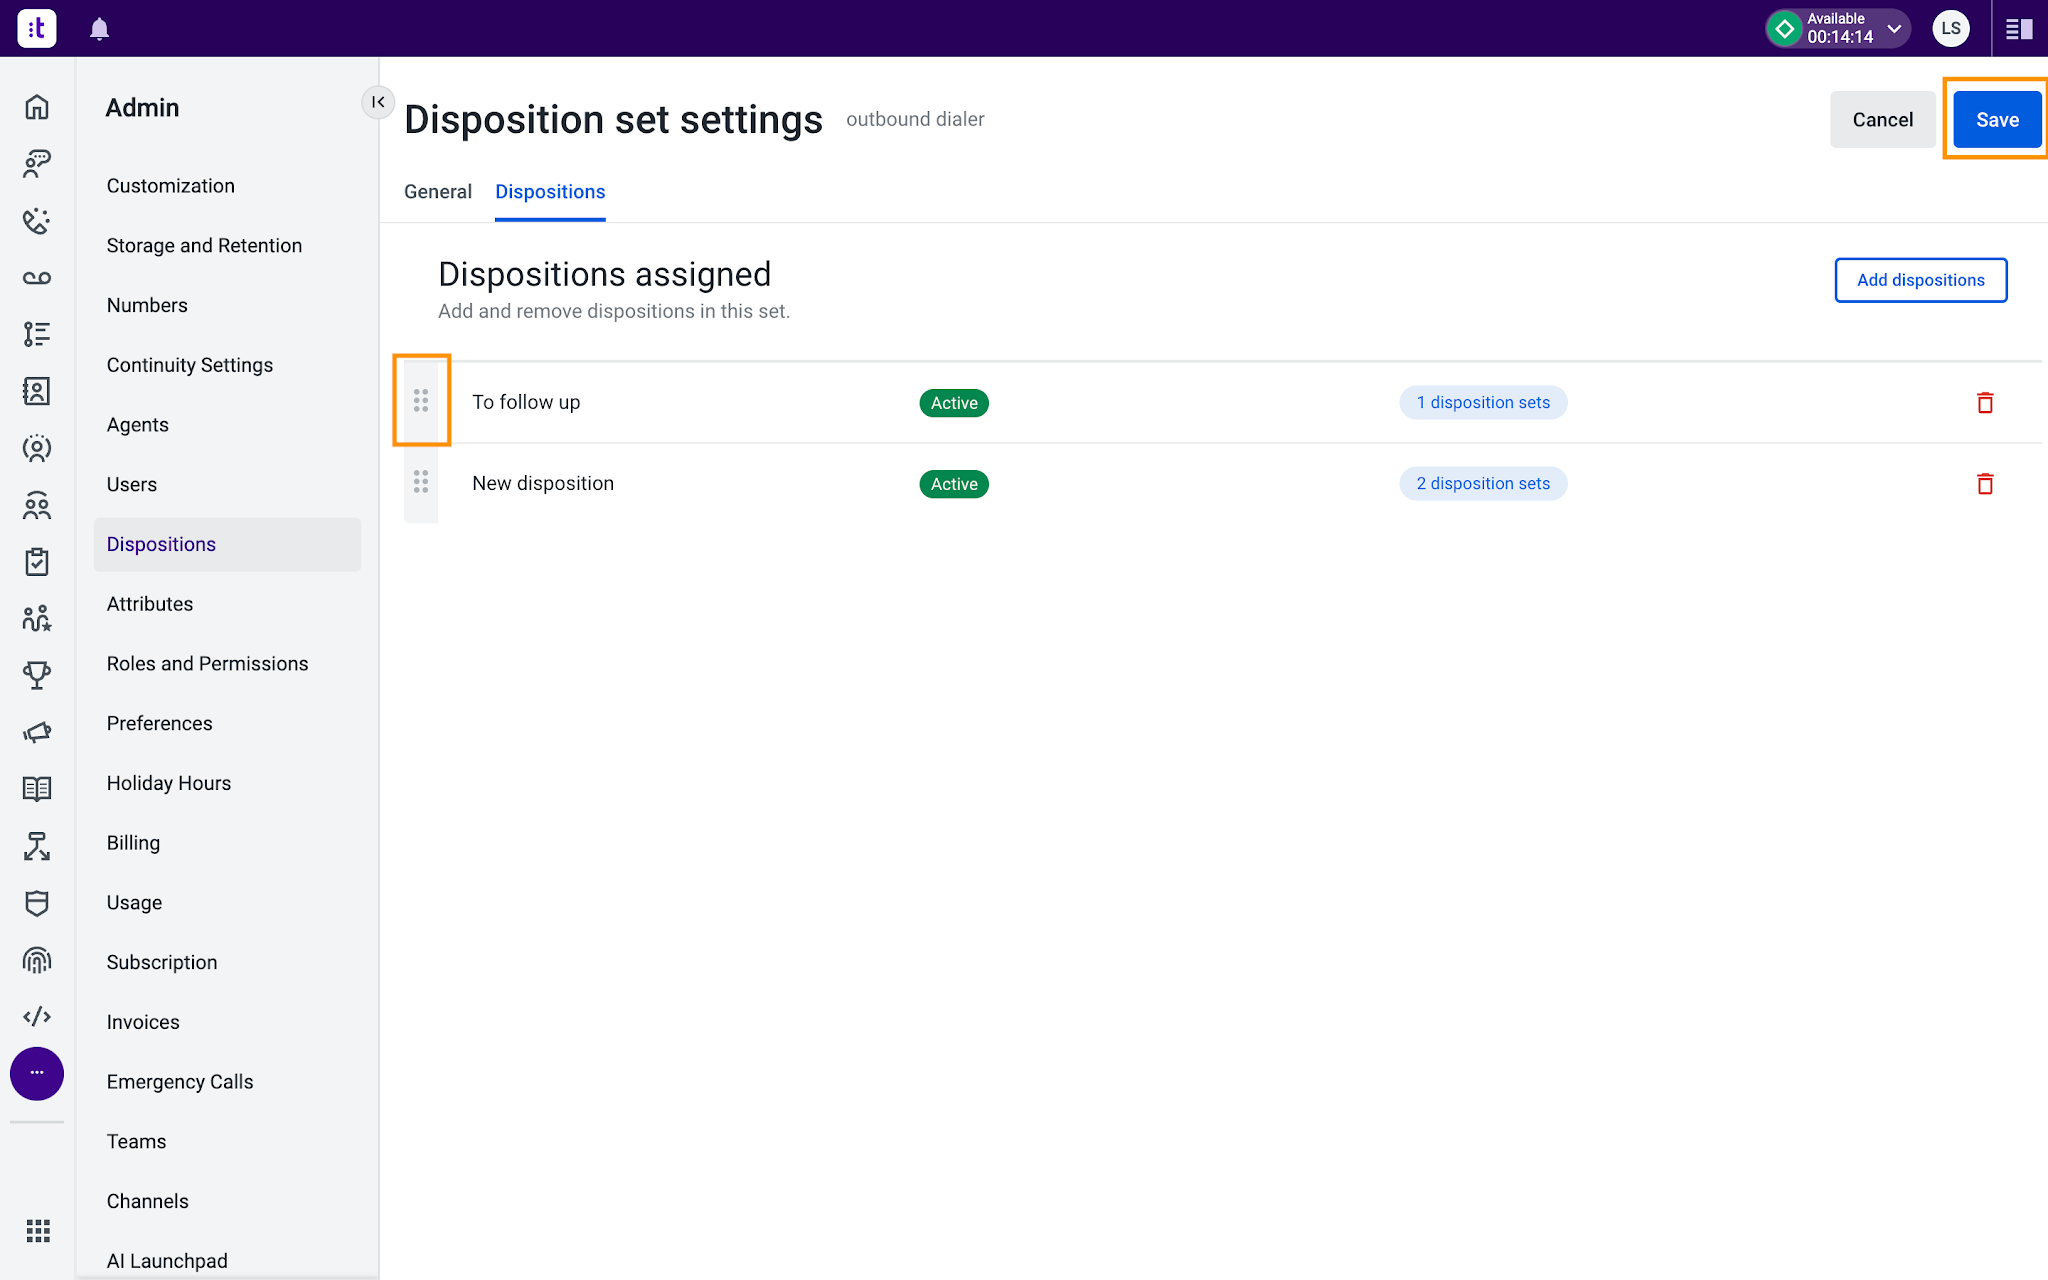Open Channels admin page
This screenshot has height=1280, width=2048.
click(x=148, y=1201)
